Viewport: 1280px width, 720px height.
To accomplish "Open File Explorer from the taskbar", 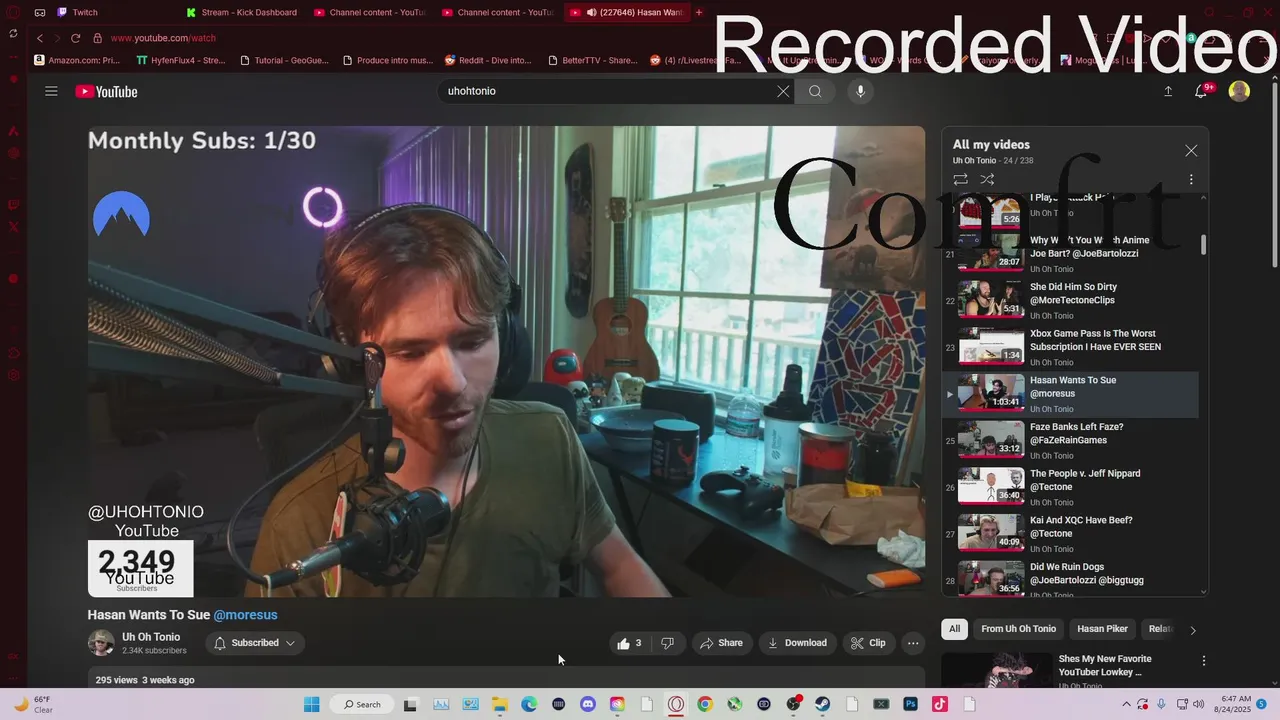I will coord(500,704).
